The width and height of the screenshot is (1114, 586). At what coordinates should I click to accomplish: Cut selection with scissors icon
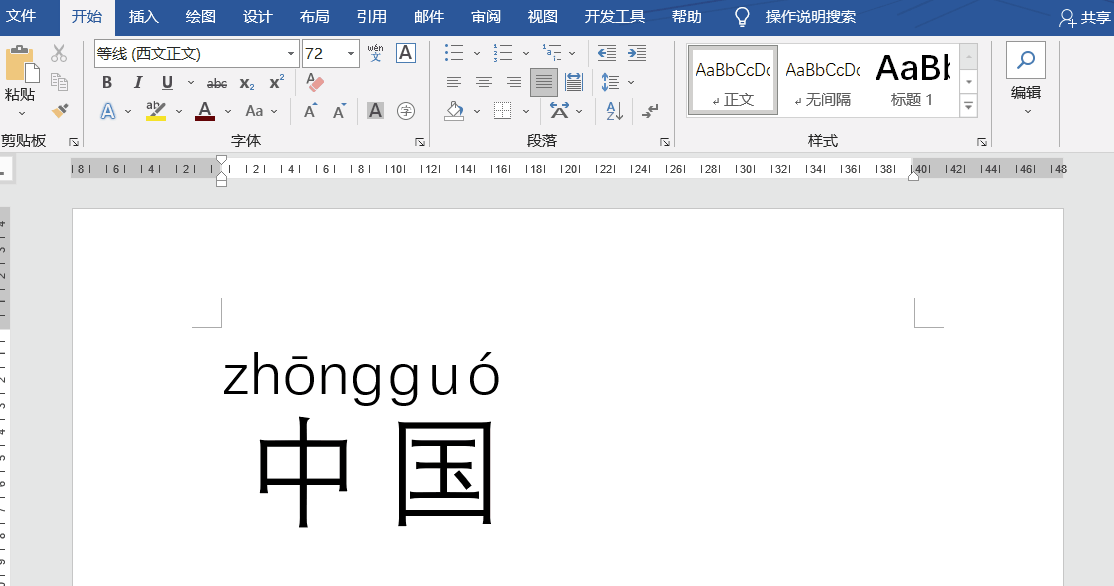click(x=59, y=53)
